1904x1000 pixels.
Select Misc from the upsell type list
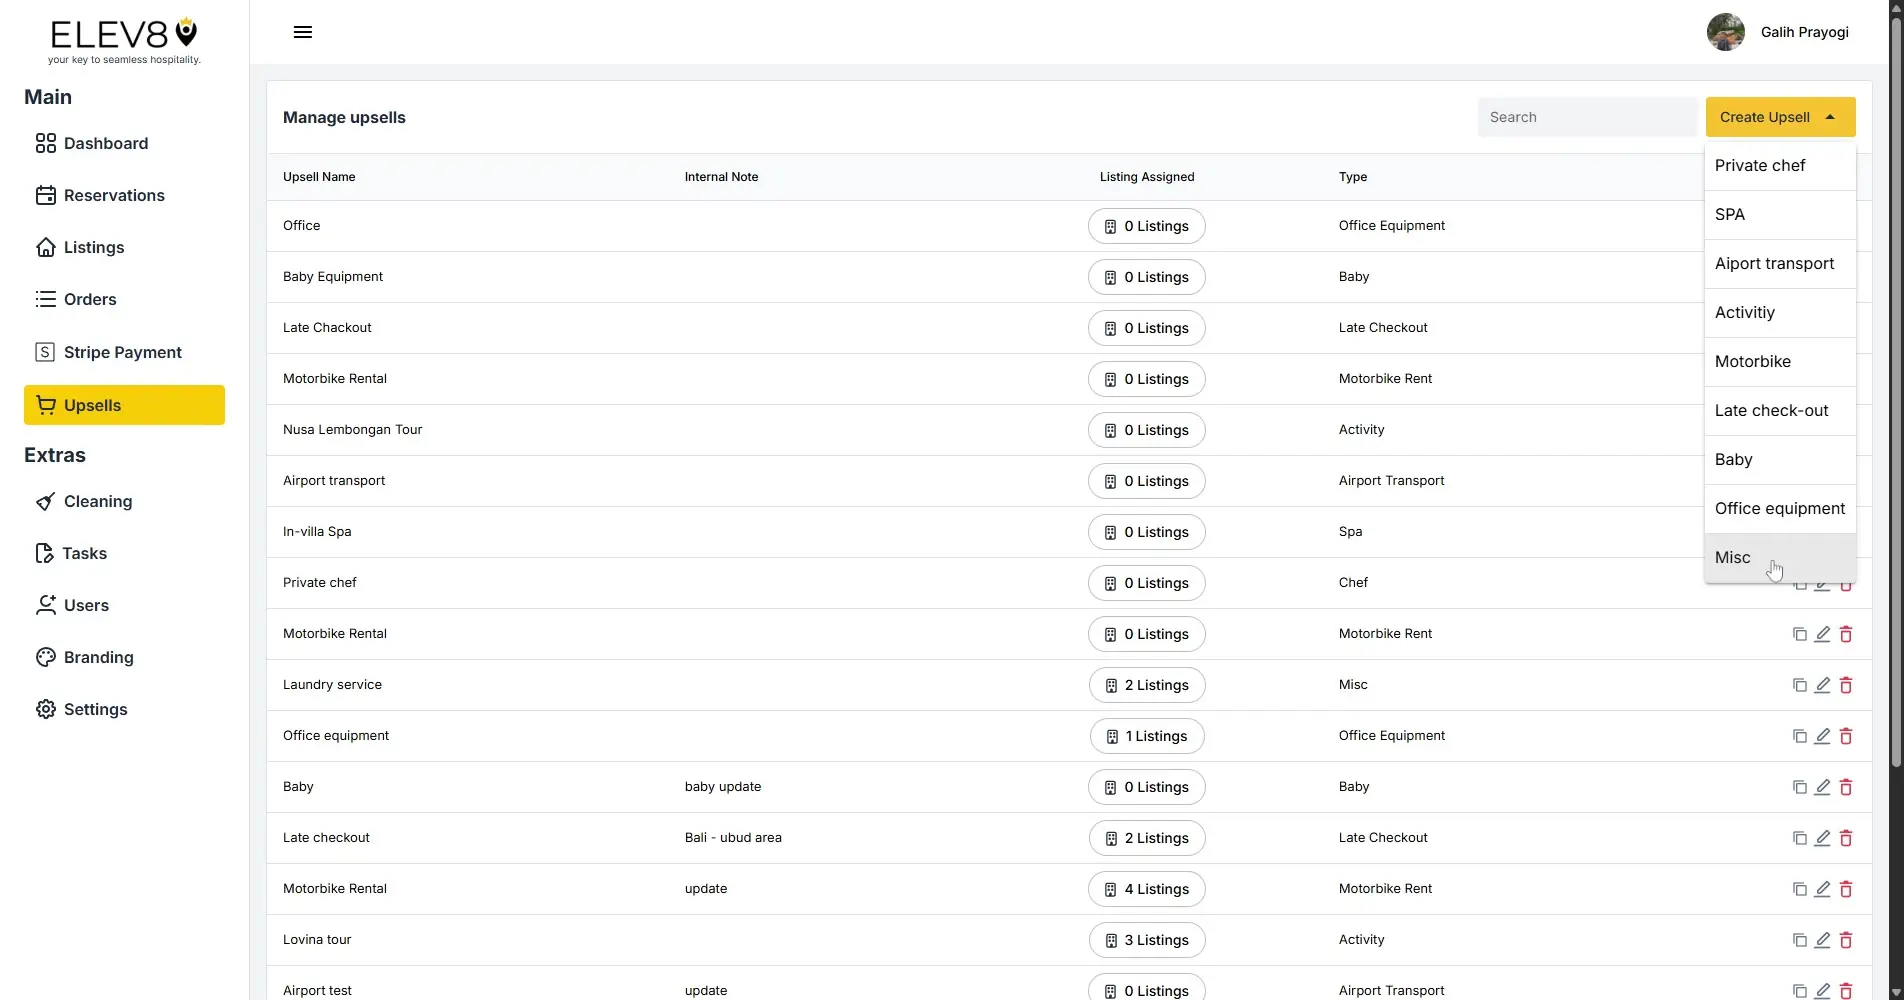(x=1731, y=557)
